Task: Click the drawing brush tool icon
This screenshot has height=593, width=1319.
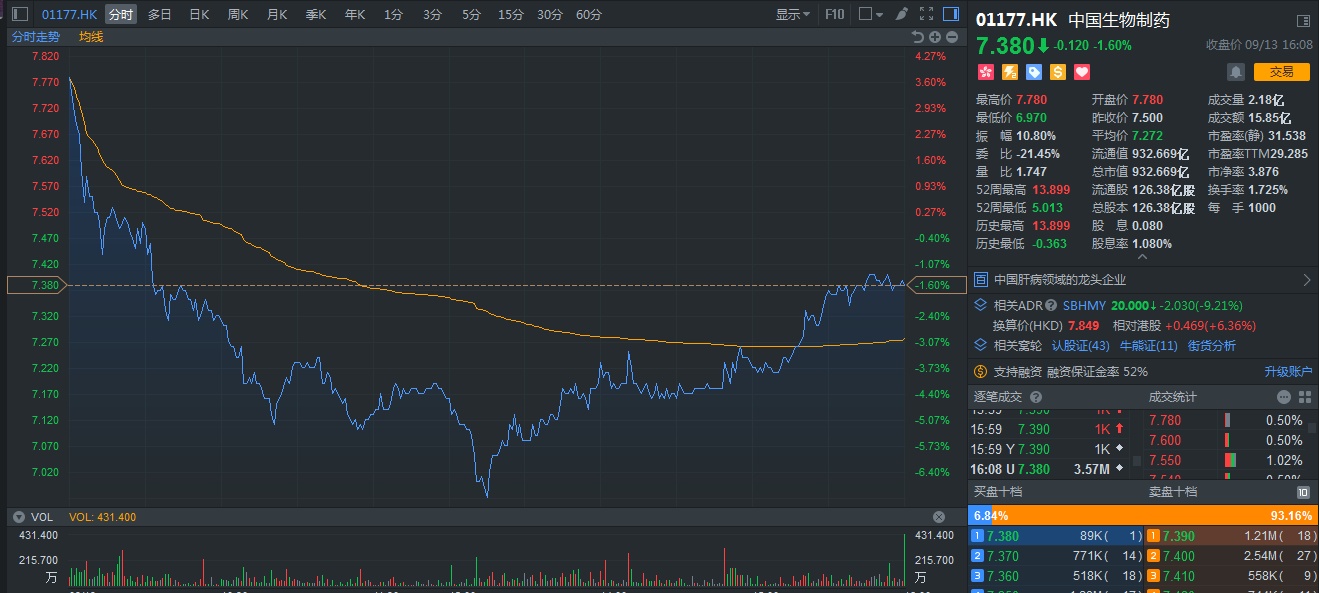Action: pyautogui.click(x=901, y=14)
